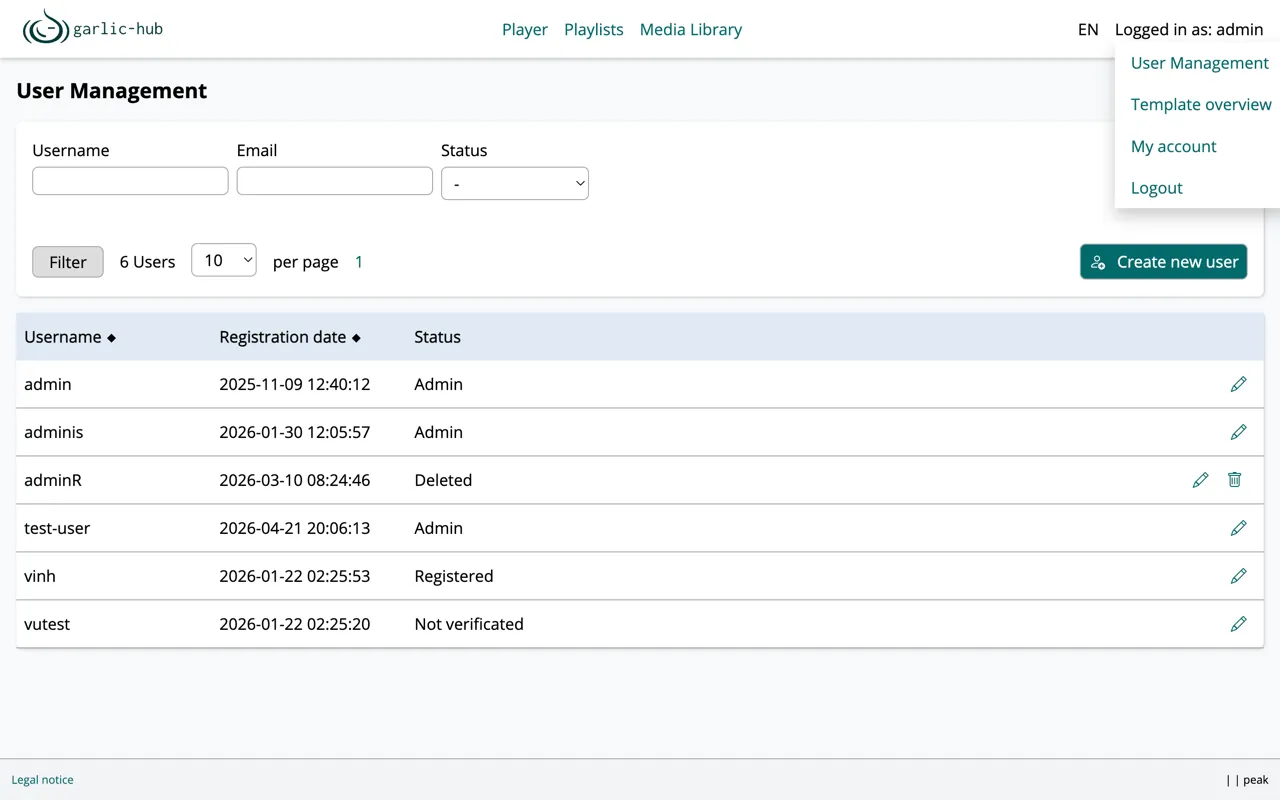Choose Logout from account menu

pyautogui.click(x=1156, y=188)
